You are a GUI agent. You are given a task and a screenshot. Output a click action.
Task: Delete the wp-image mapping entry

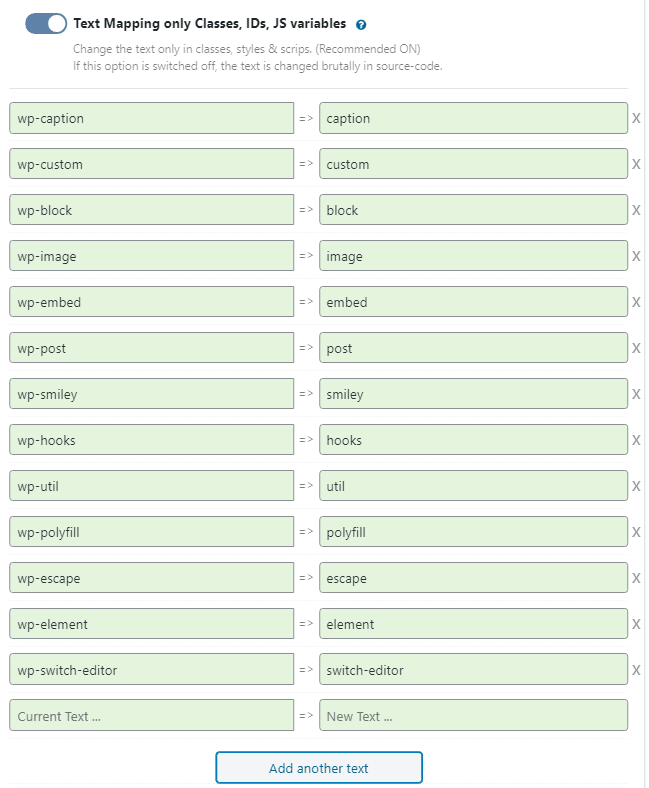pos(636,257)
